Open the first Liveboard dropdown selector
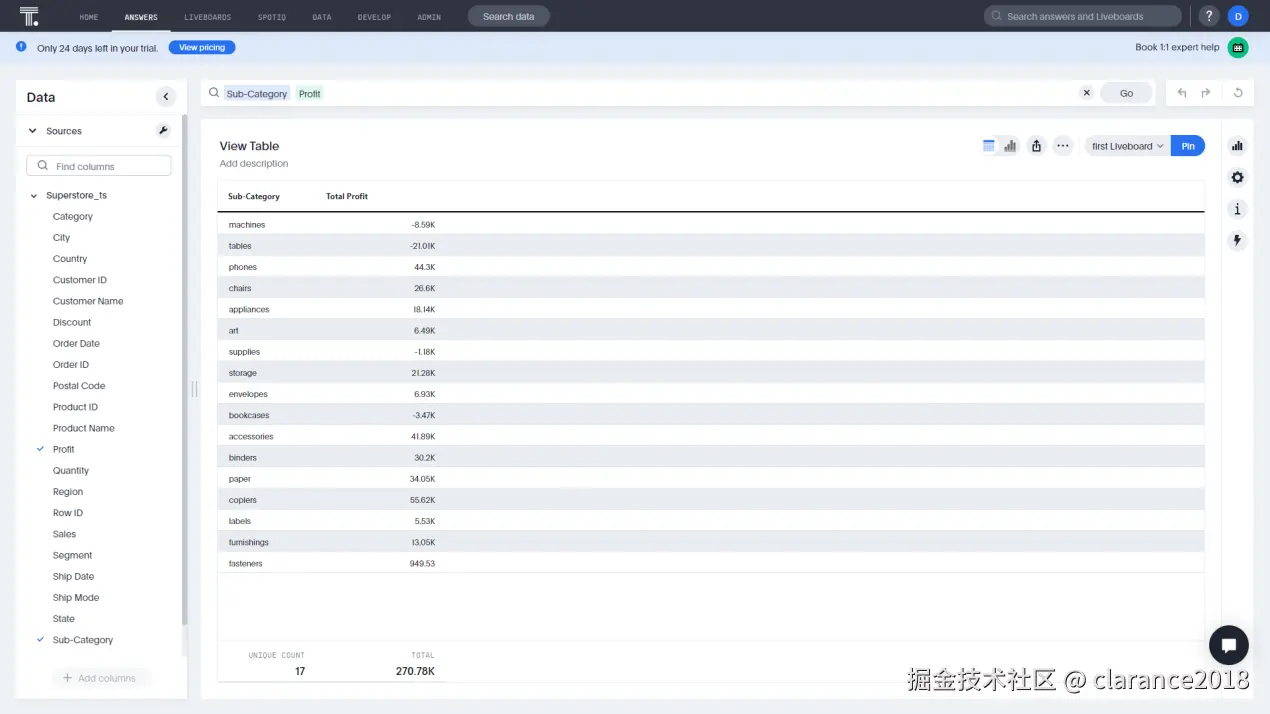The width and height of the screenshot is (1270, 714). [1125, 145]
